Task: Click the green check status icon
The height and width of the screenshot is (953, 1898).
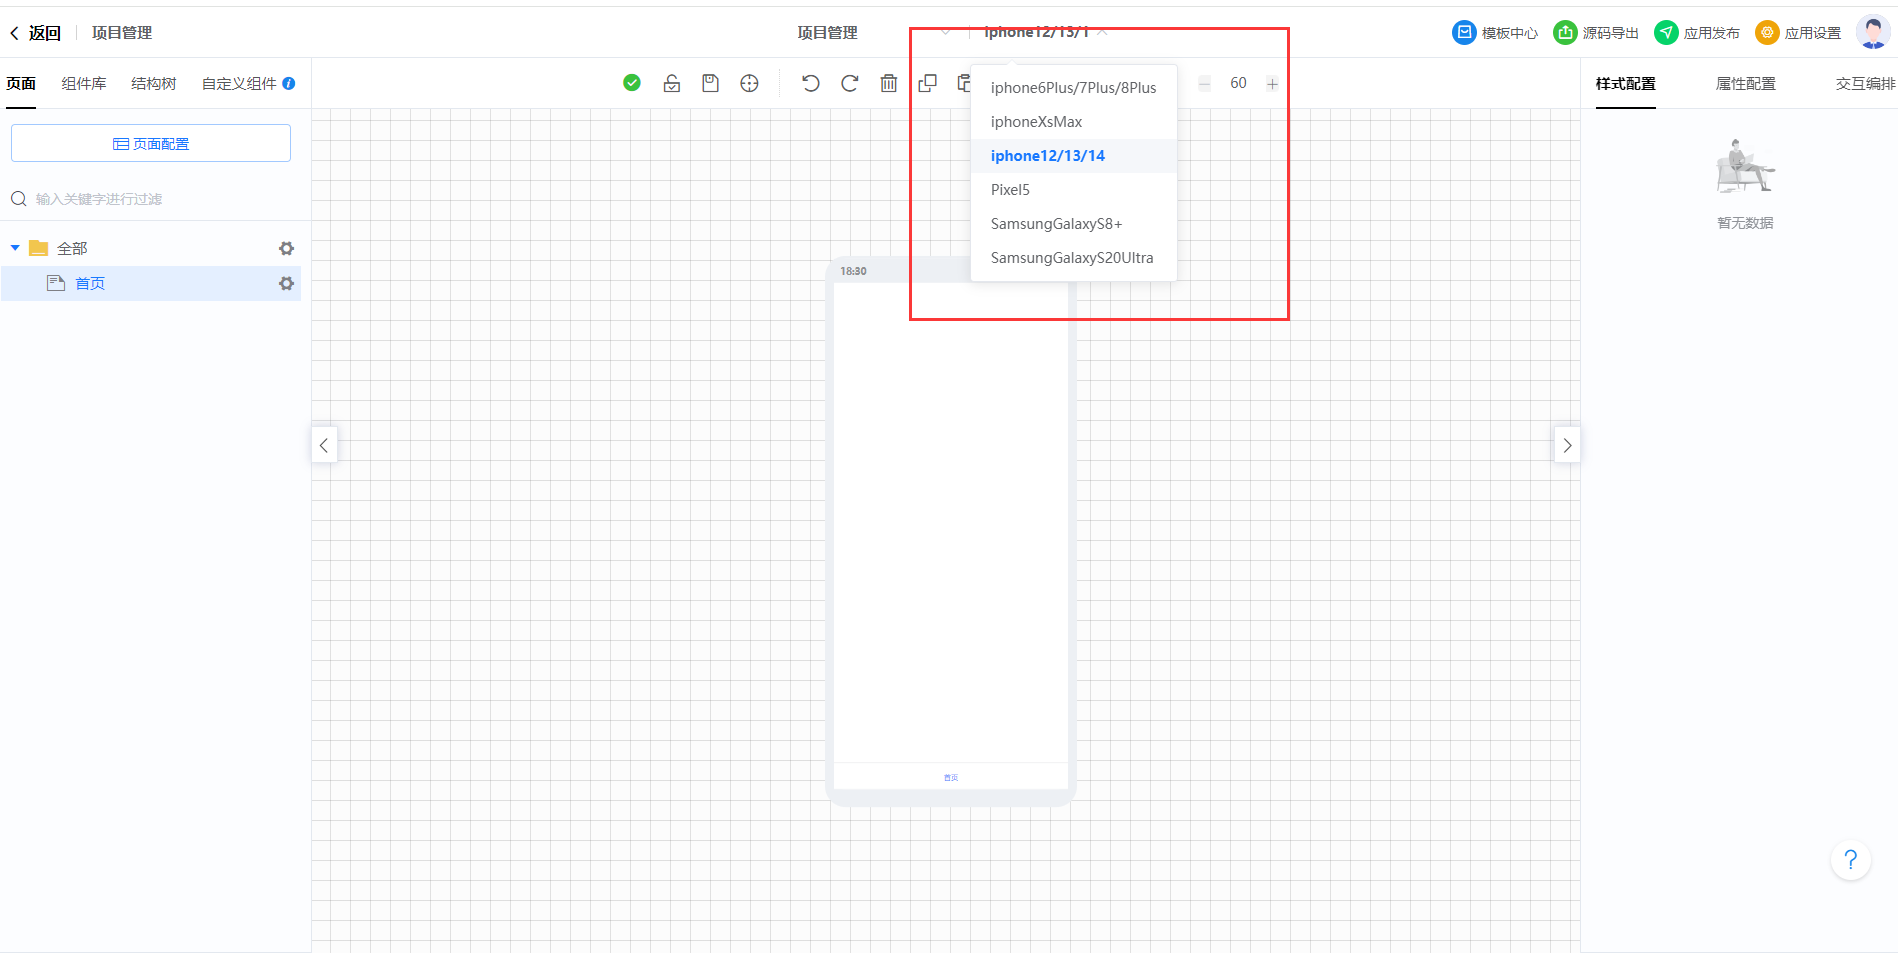Action: tap(632, 83)
